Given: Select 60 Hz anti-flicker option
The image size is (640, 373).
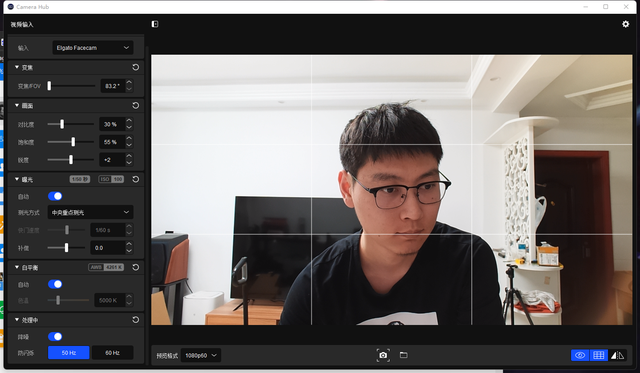Looking at the screenshot, I should point(112,353).
